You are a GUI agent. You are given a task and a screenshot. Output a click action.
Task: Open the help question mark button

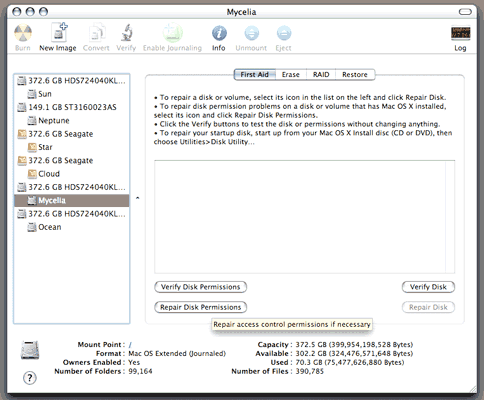(x=30, y=378)
